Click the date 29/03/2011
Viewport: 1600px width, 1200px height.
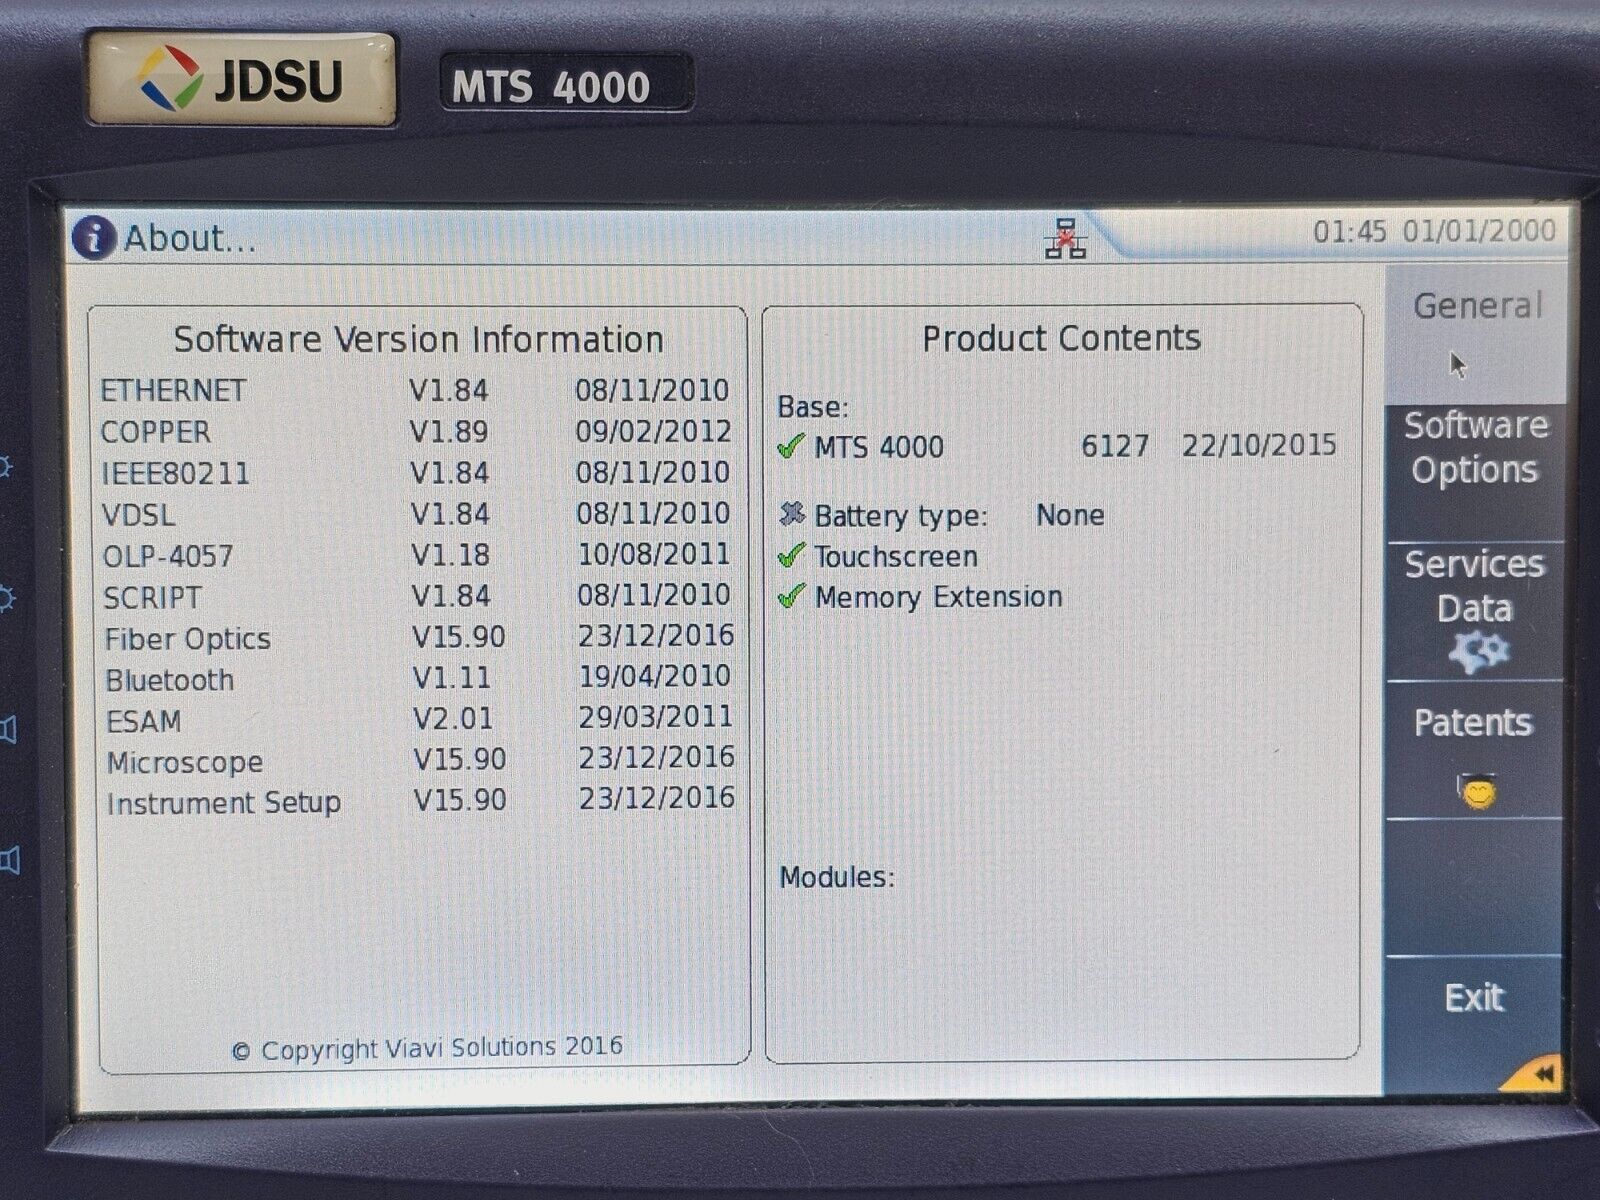(x=656, y=717)
